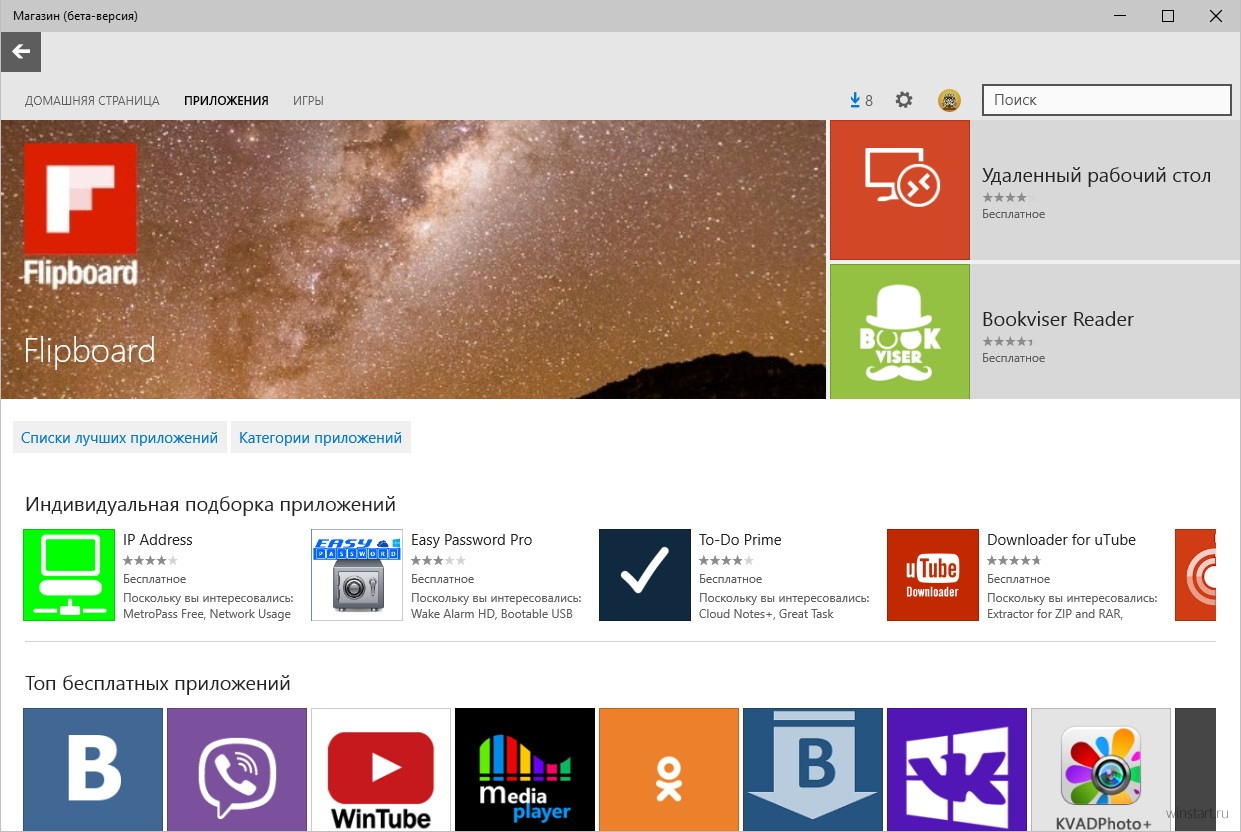Open the WinTube app tile
Screen dimensions: 1241x832
(x=381, y=769)
